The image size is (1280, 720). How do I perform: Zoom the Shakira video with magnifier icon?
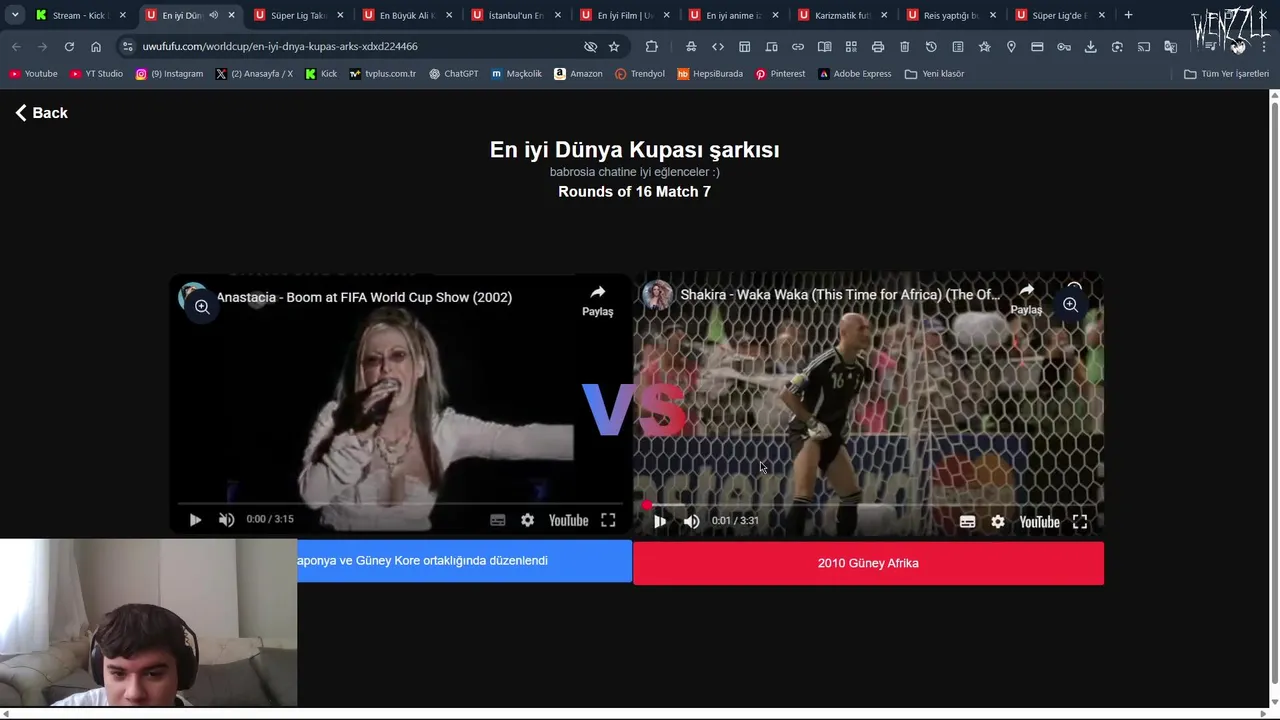[1070, 304]
